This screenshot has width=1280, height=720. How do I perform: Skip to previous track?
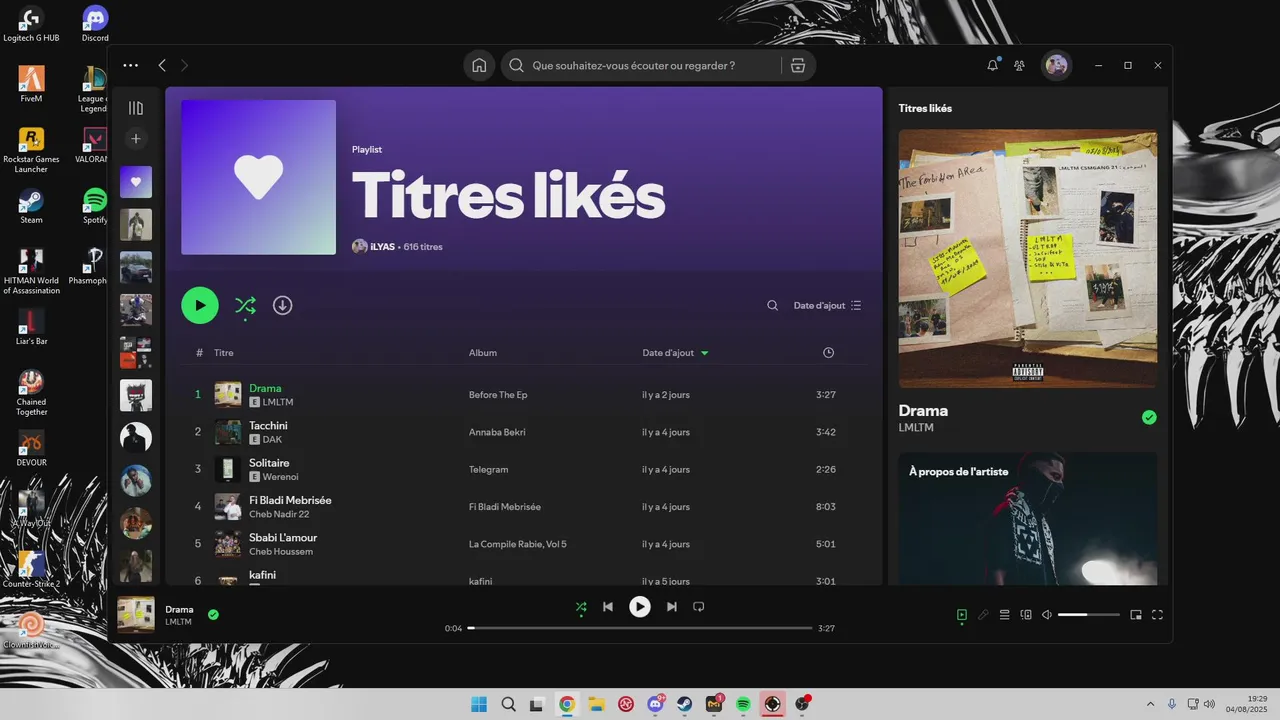[608, 606]
